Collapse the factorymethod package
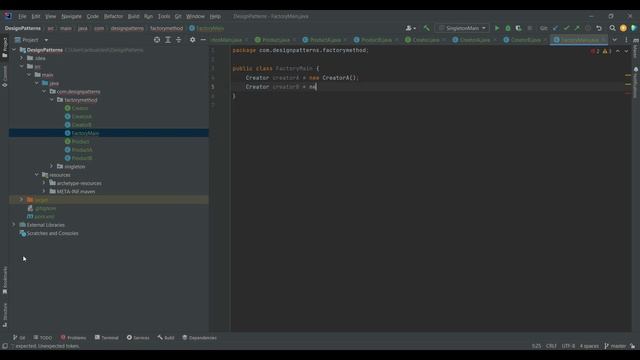640x360 pixels. tap(52, 100)
